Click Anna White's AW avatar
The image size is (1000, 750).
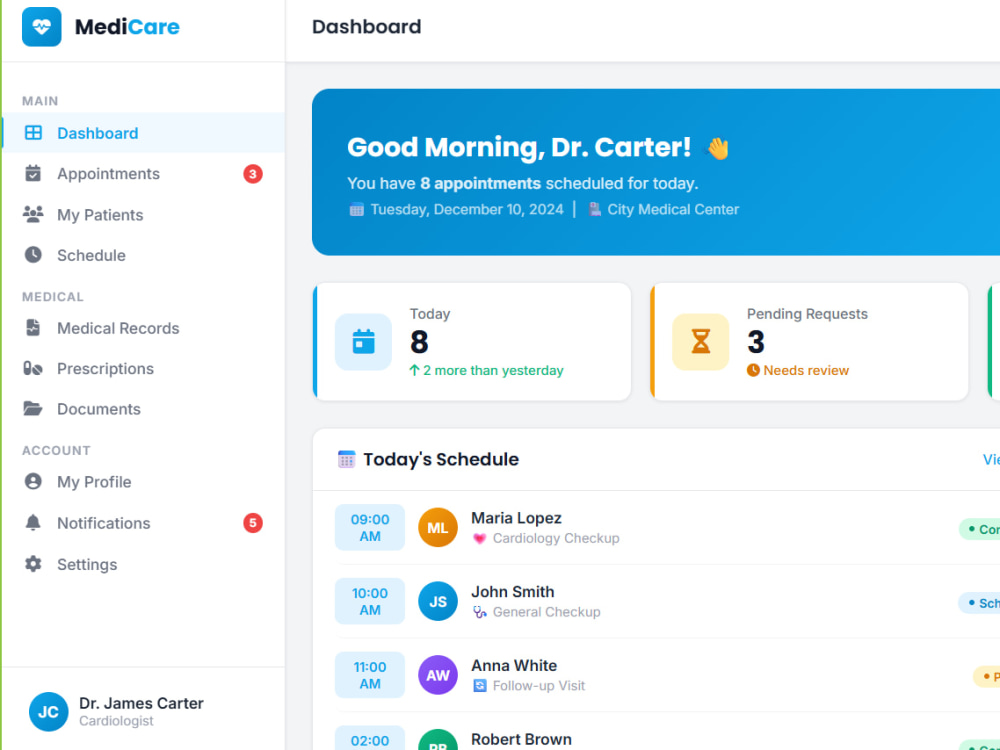tap(438, 675)
